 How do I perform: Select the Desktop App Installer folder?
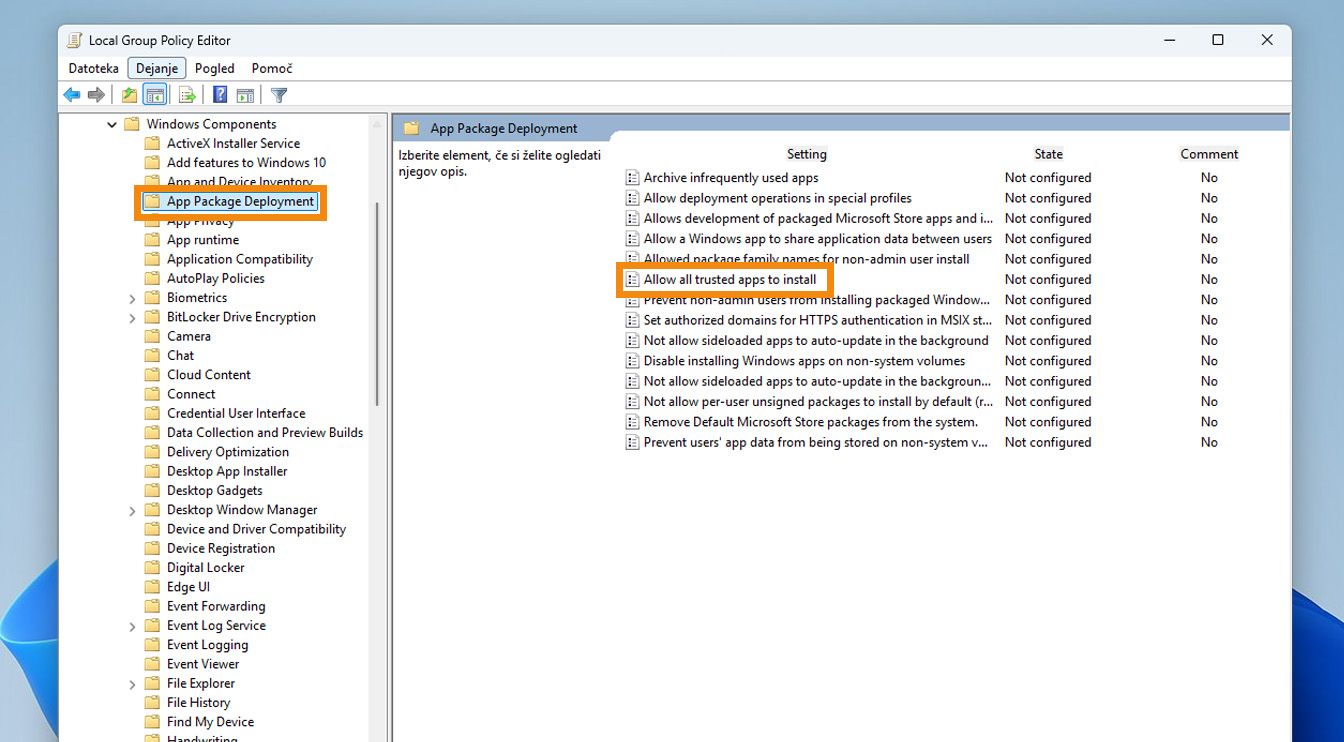[227, 471]
